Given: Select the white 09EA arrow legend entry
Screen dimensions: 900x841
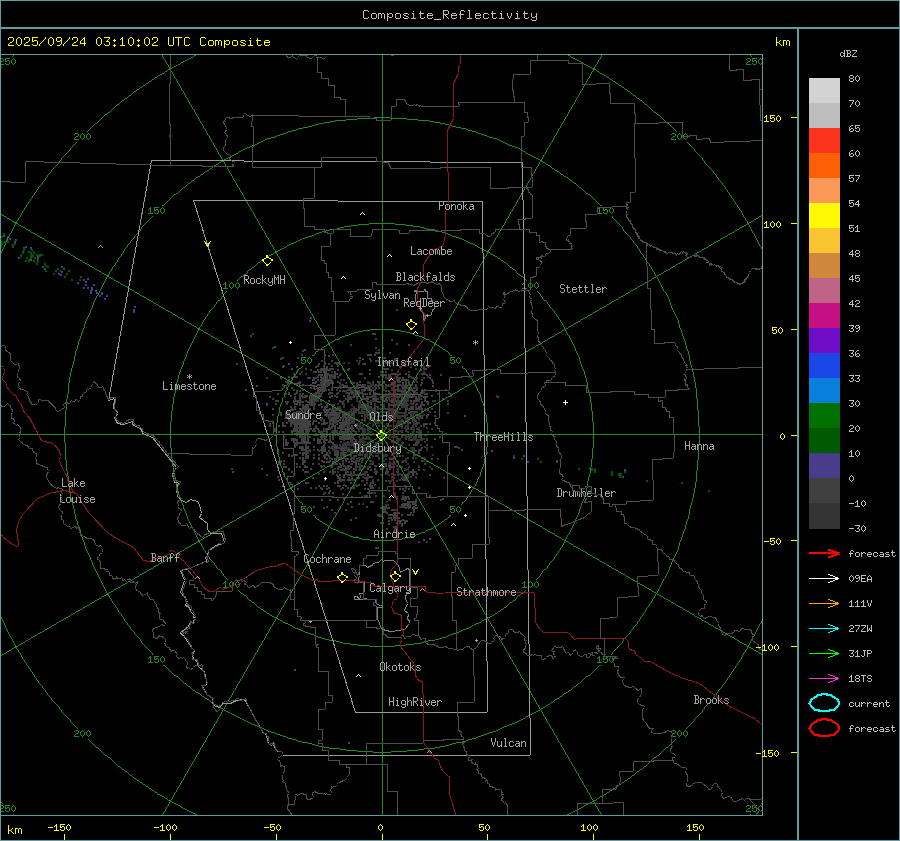Looking at the screenshot, I should [824, 578].
